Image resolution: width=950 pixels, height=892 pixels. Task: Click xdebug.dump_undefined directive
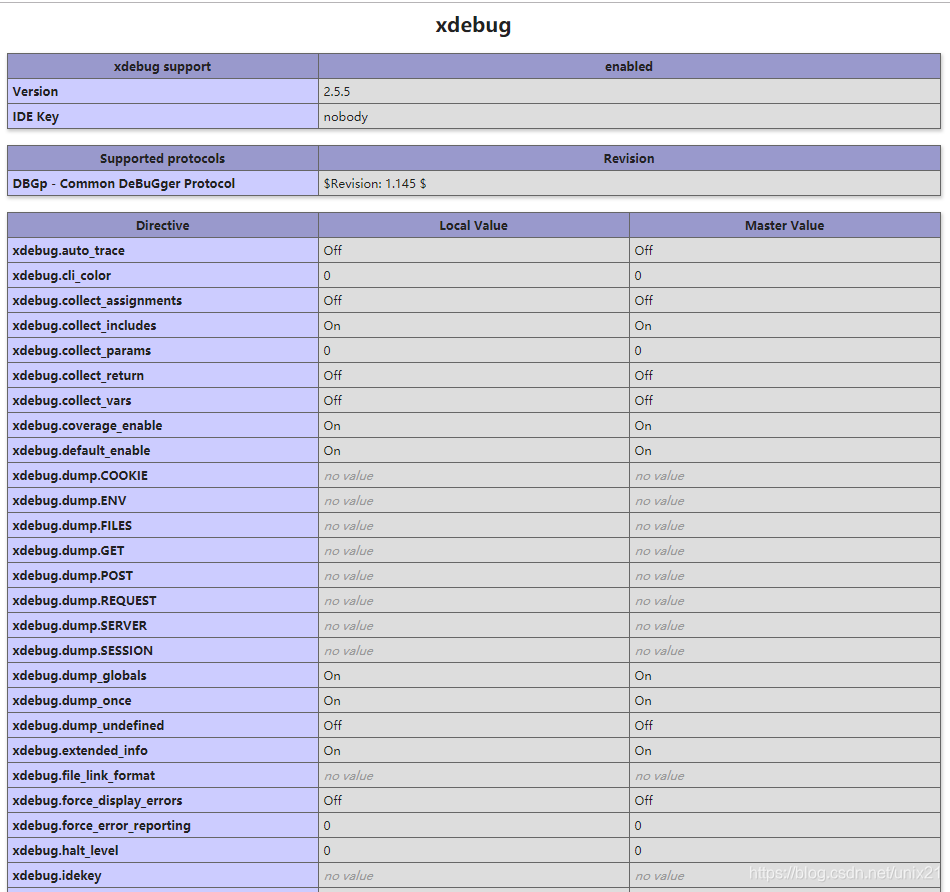click(x=88, y=725)
